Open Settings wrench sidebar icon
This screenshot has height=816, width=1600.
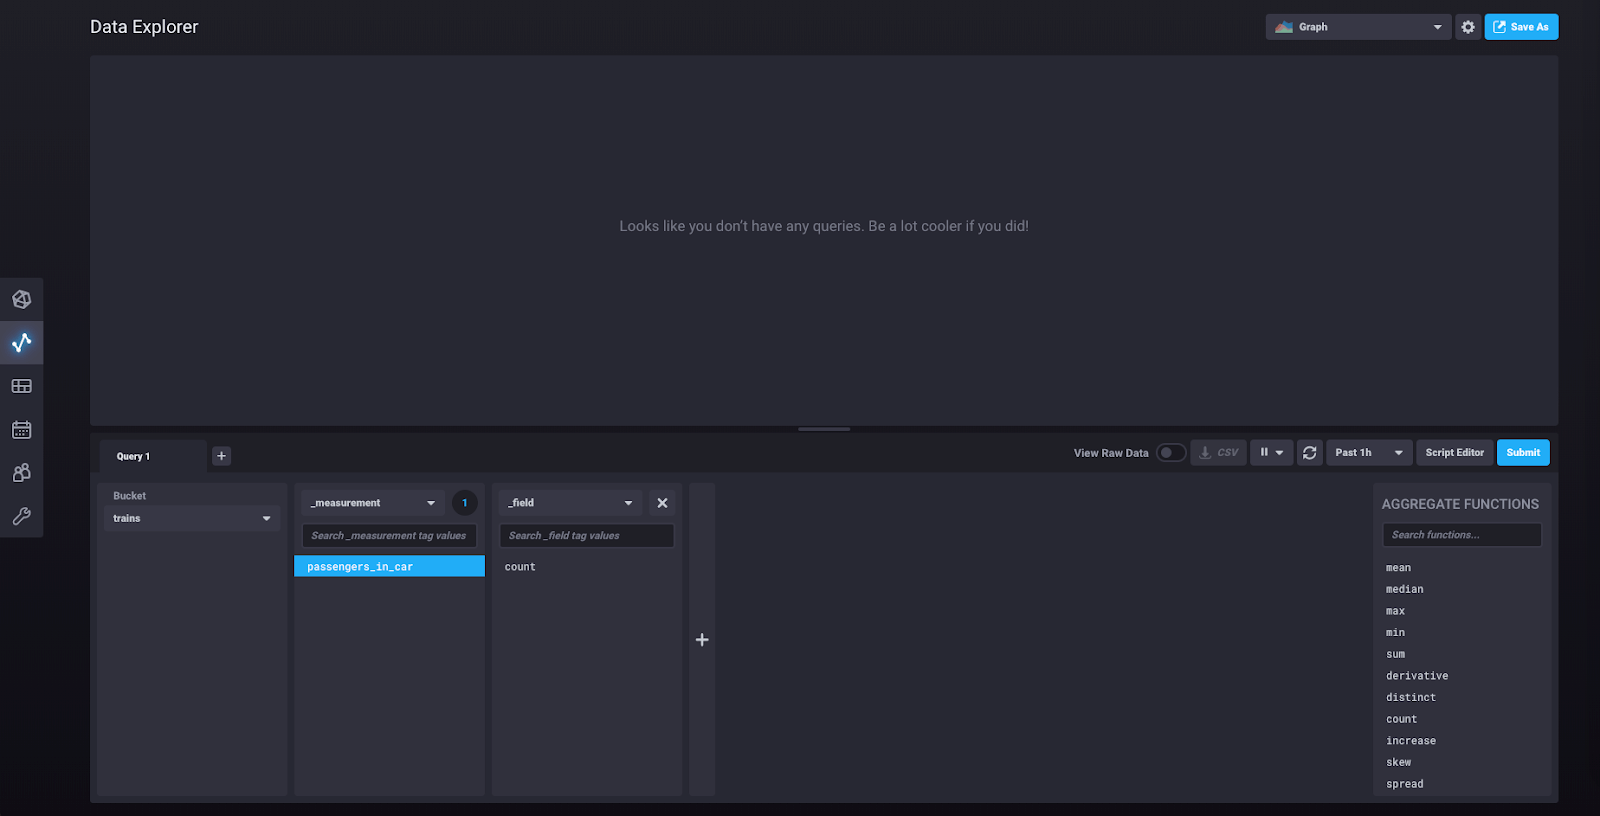pyautogui.click(x=21, y=516)
